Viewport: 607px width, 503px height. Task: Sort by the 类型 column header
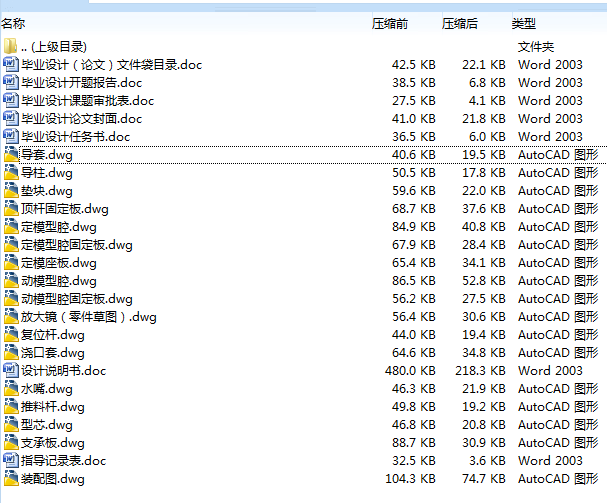(523, 24)
